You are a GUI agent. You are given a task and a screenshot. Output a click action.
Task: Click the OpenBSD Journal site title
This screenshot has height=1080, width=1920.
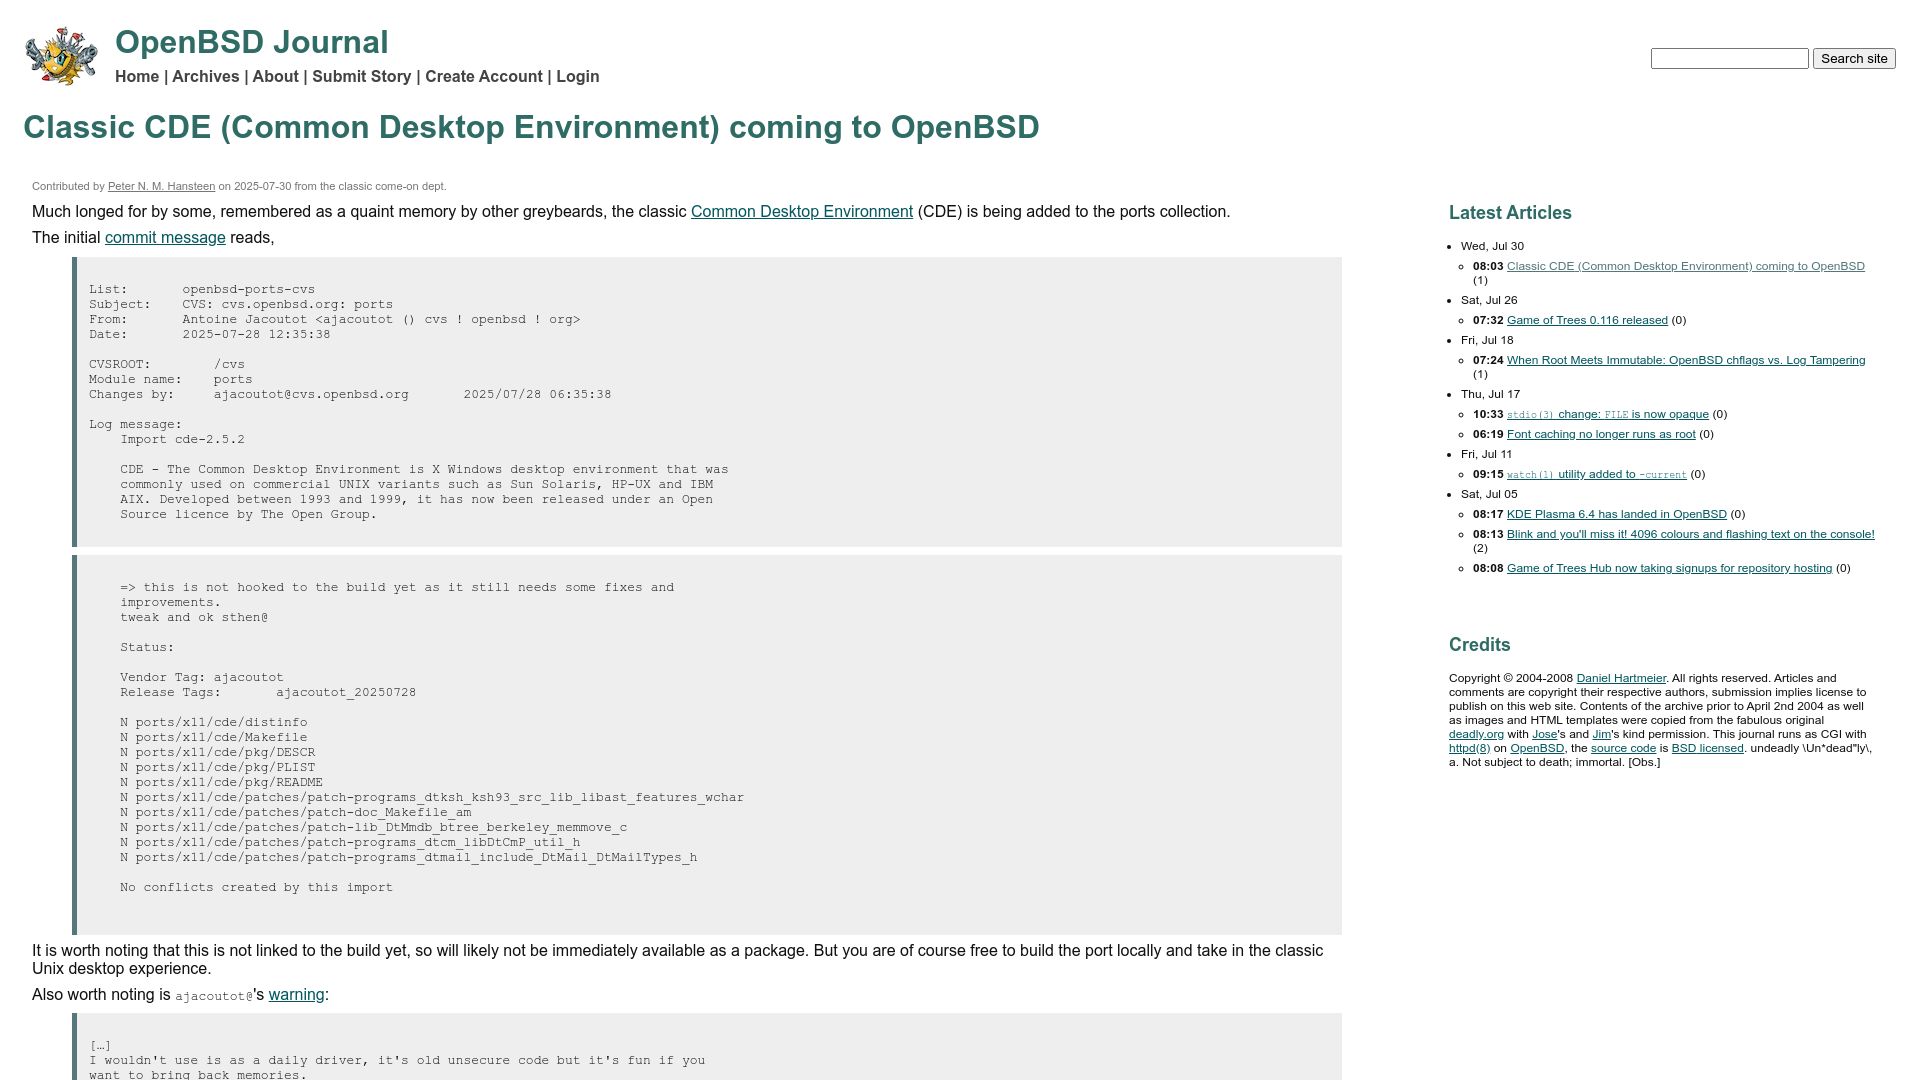click(x=251, y=42)
